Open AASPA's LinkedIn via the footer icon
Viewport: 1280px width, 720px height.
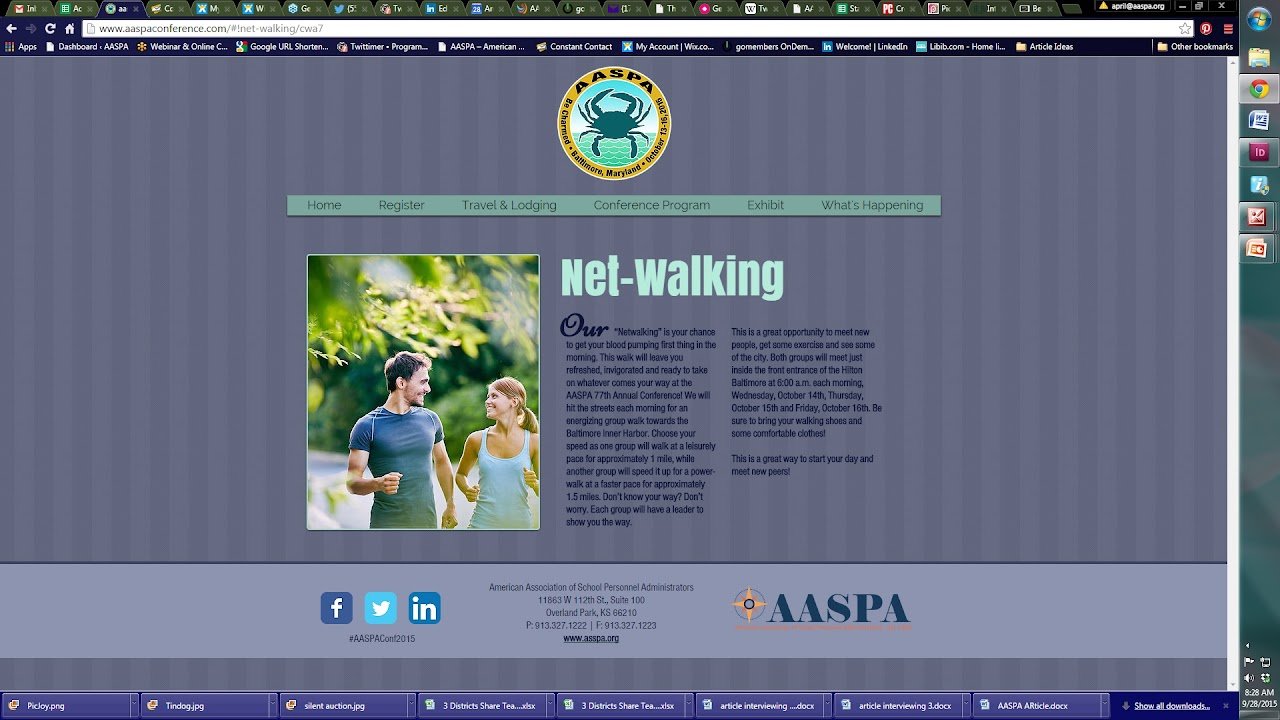pyautogui.click(x=424, y=607)
